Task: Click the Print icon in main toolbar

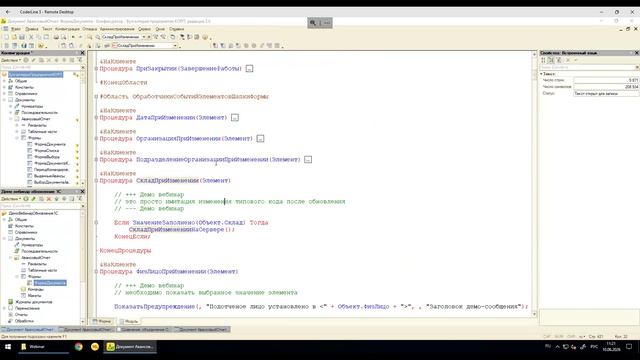Action: [x=56, y=37]
